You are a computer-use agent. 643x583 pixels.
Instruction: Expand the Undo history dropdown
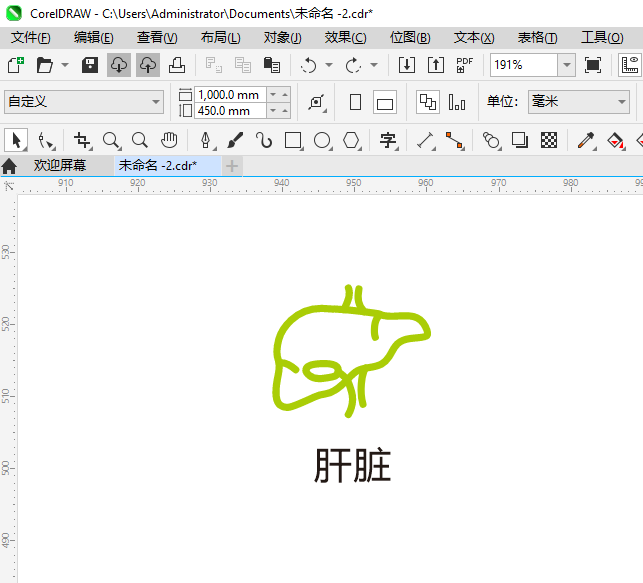[329, 65]
